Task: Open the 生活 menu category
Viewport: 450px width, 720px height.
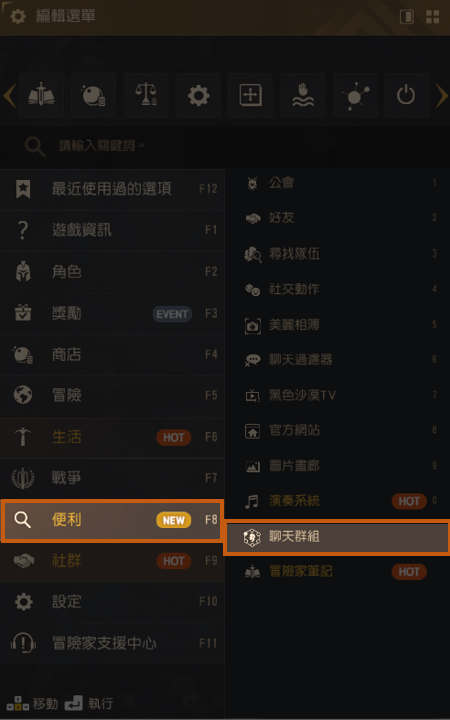Action: [x=112, y=437]
